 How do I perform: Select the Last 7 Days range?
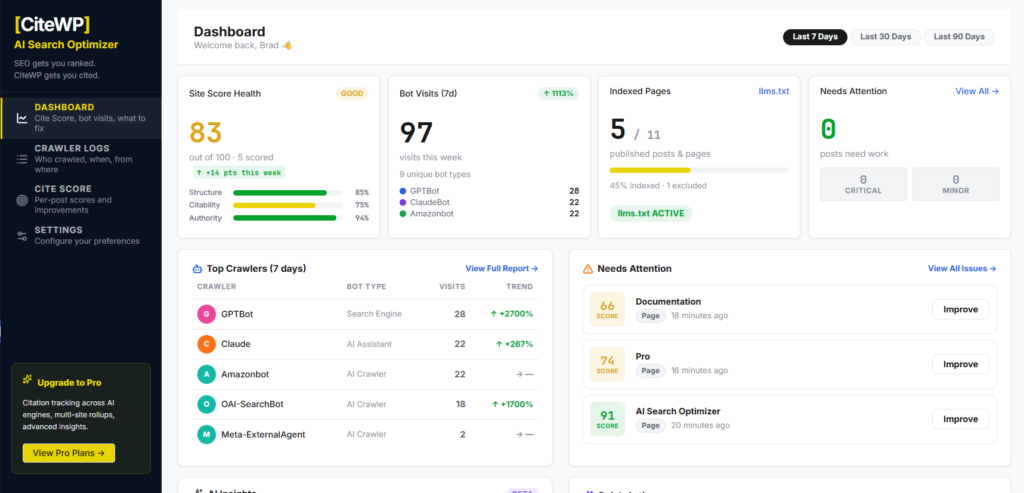(x=815, y=37)
